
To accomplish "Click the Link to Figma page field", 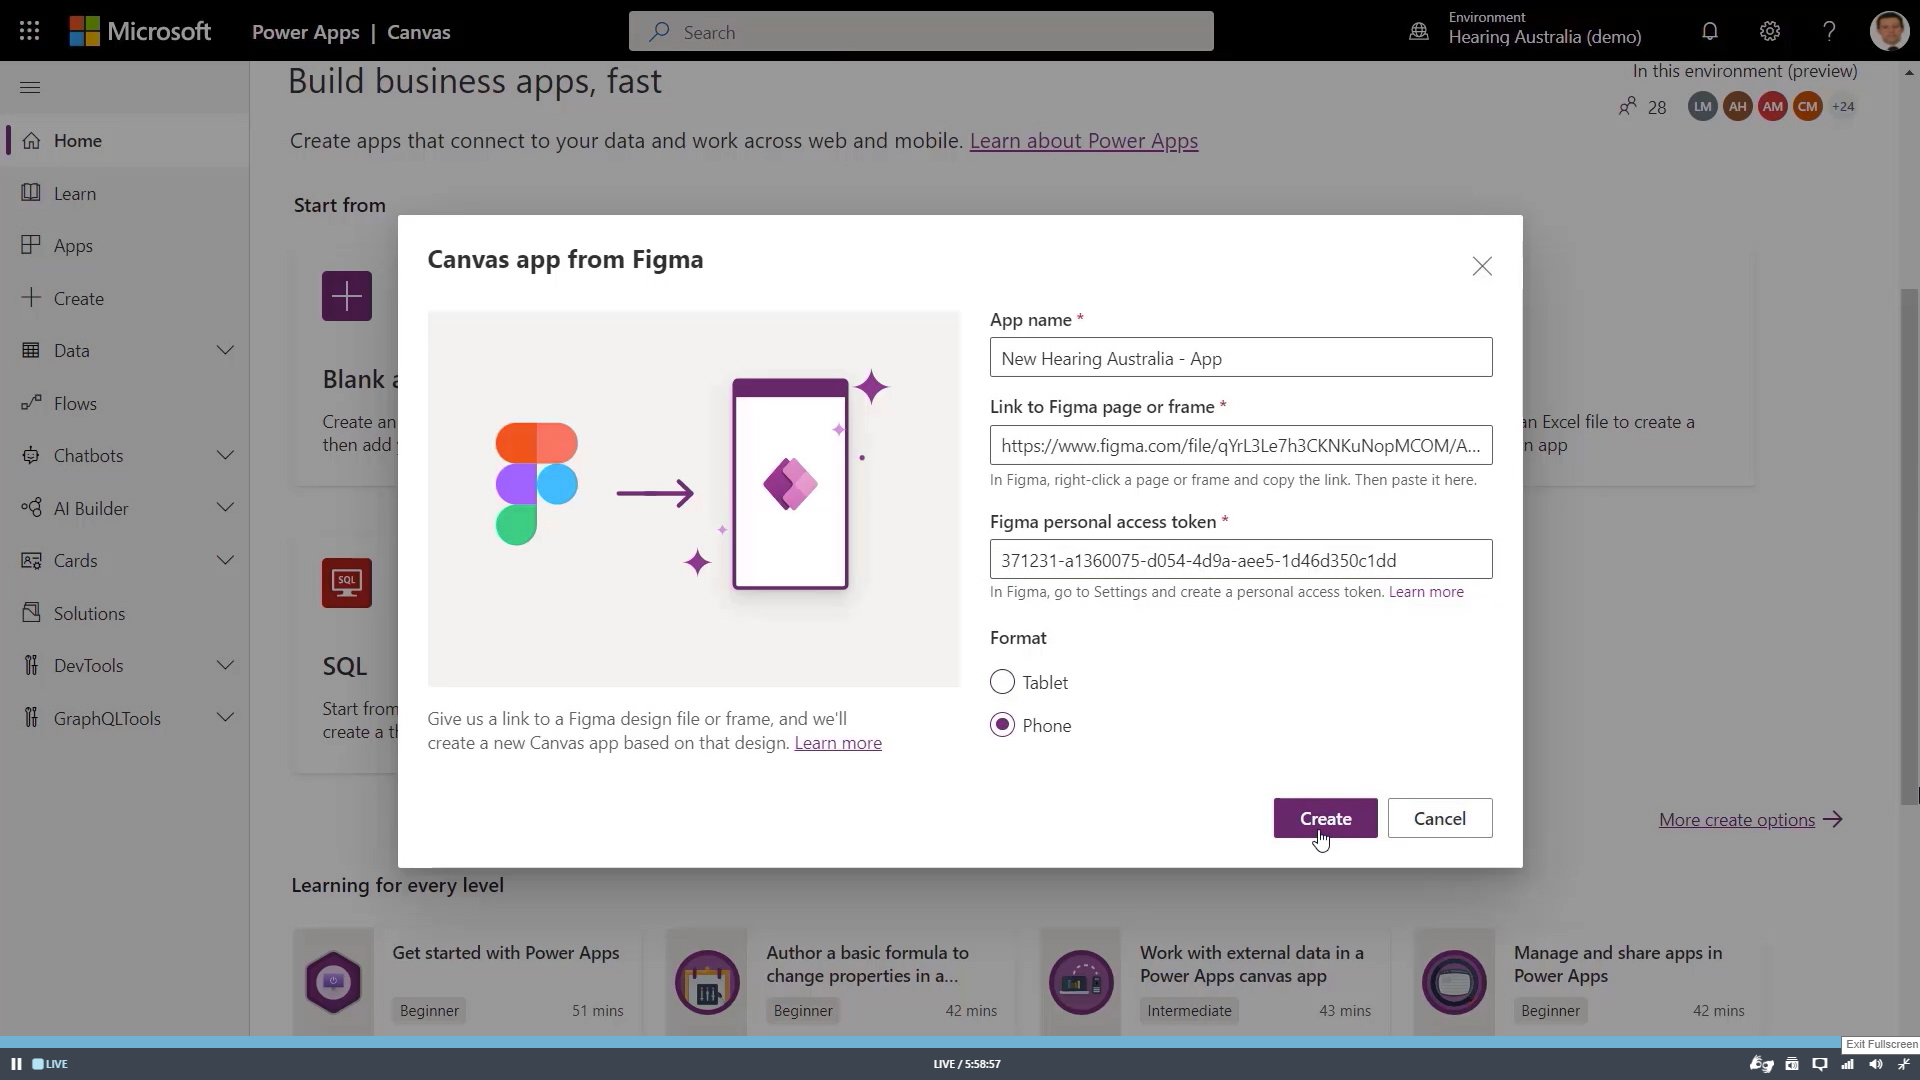I will [x=1241, y=445].
